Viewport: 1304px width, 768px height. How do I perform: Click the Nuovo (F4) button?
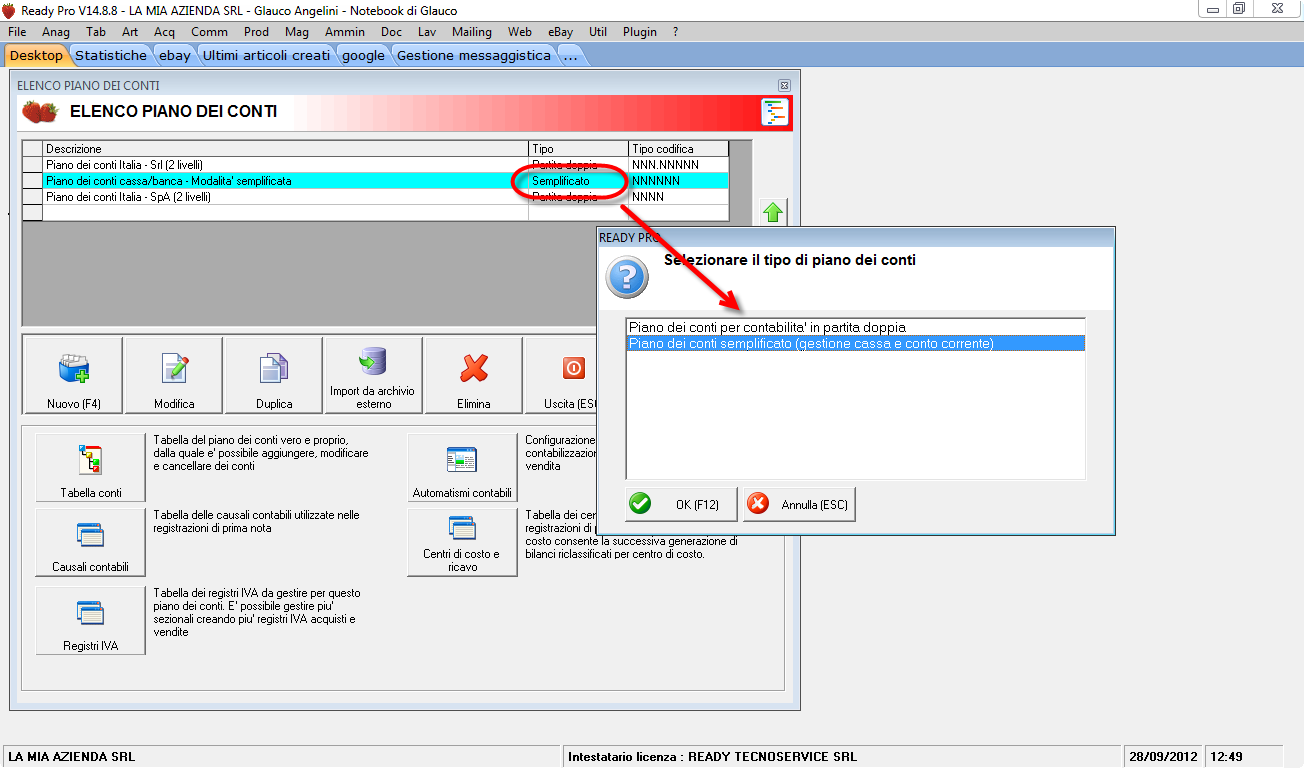[73, 375]
